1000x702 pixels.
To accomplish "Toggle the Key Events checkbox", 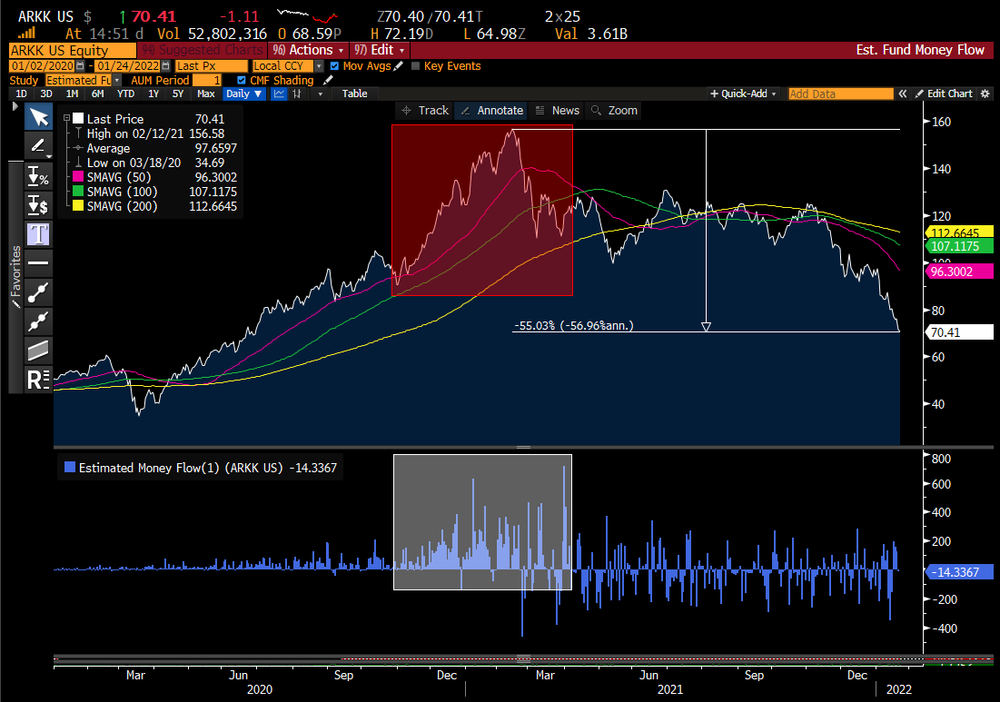I will click(416, 66).
